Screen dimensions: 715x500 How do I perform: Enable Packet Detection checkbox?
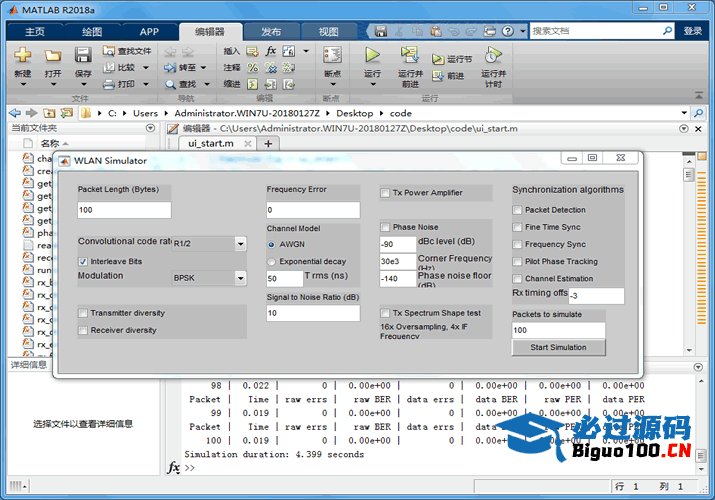pos(517,210)
